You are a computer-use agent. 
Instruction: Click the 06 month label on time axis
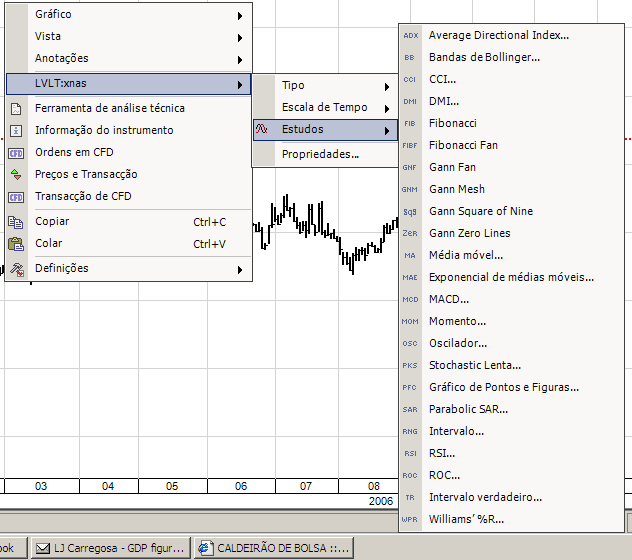tap(241, 486)
